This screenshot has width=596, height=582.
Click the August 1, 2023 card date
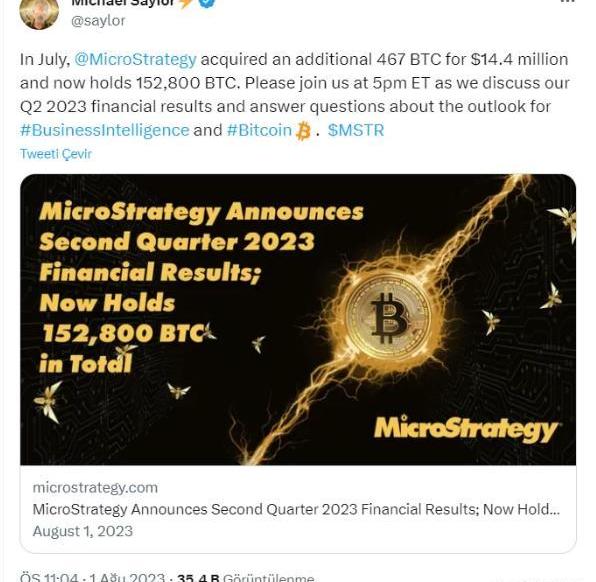pos(82,531)
